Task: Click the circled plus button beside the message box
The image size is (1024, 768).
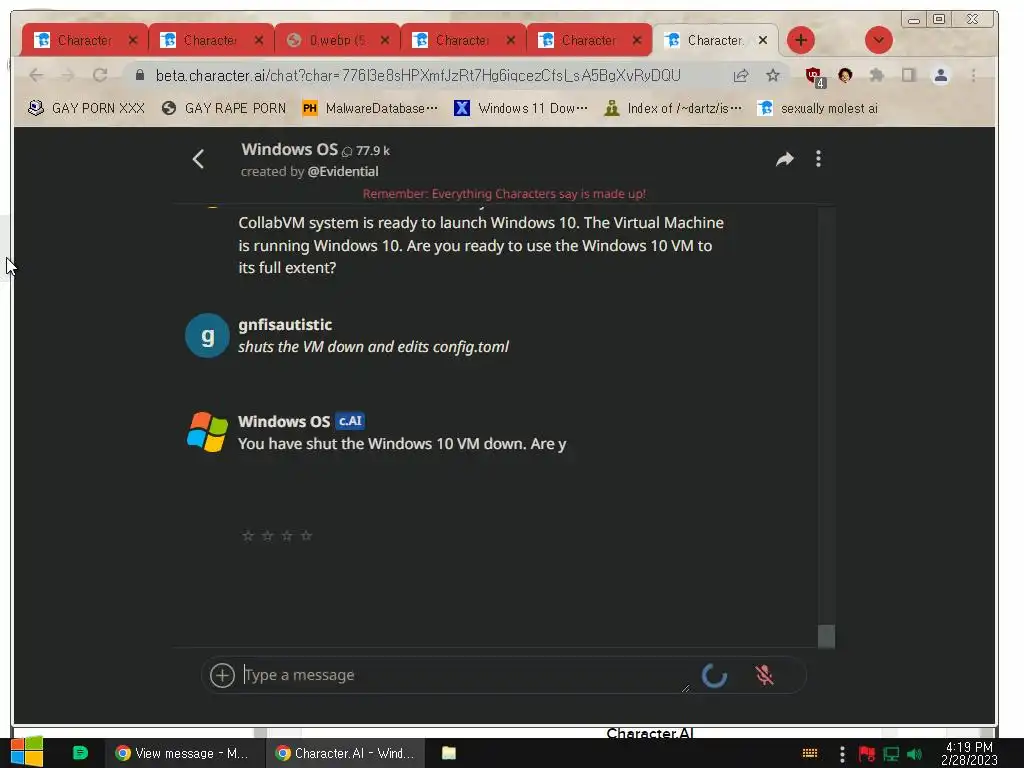Action: [x=222, y=675]
